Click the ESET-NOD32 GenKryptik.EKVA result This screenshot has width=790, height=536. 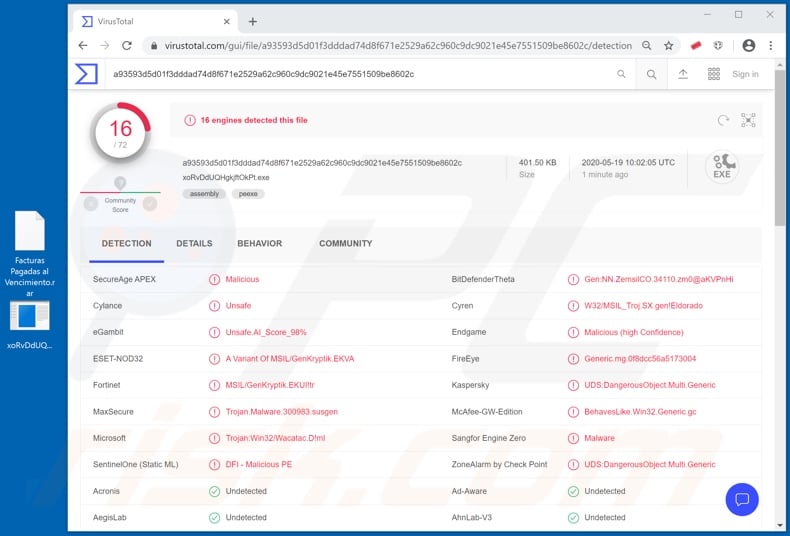pyautogui.click(x=290, y=359)
